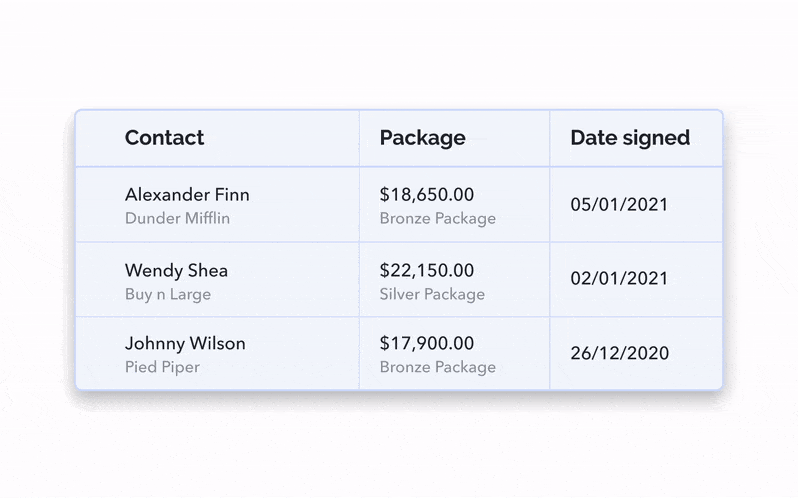Click the Buy n Large company label
This screenshot has width=798, height=498.
tap(168, 294)
